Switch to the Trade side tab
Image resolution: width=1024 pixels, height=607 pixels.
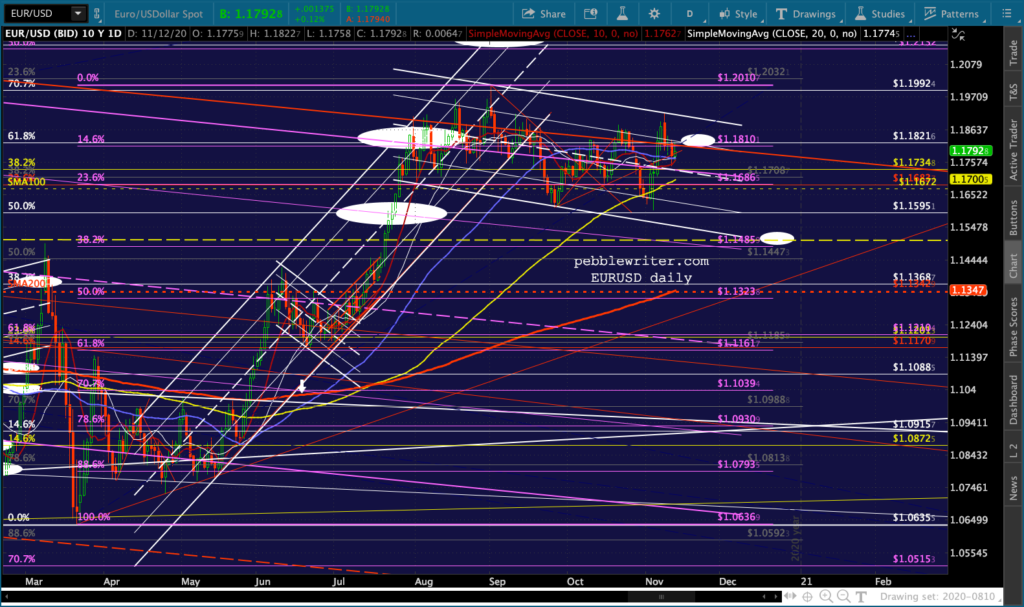pos(1013,50)
